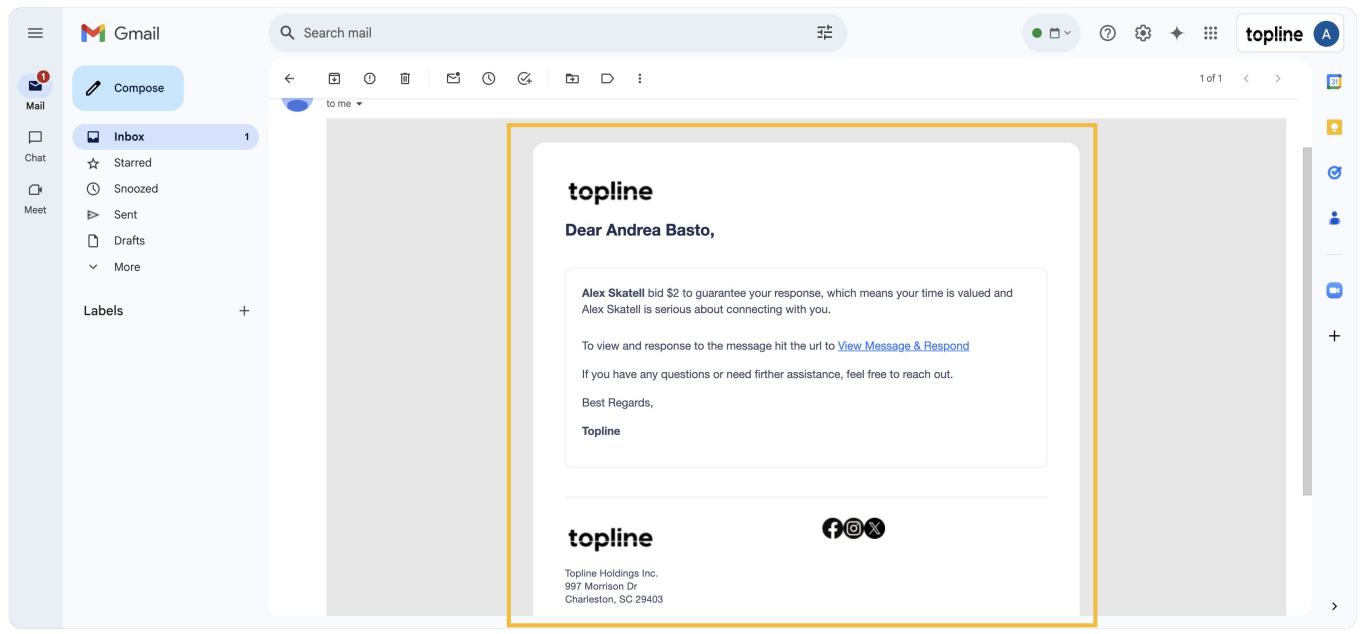This screenshot has width=1366, height=634.
Task: Open the Gemini sparkle icon
Action: coord(1177,33)
